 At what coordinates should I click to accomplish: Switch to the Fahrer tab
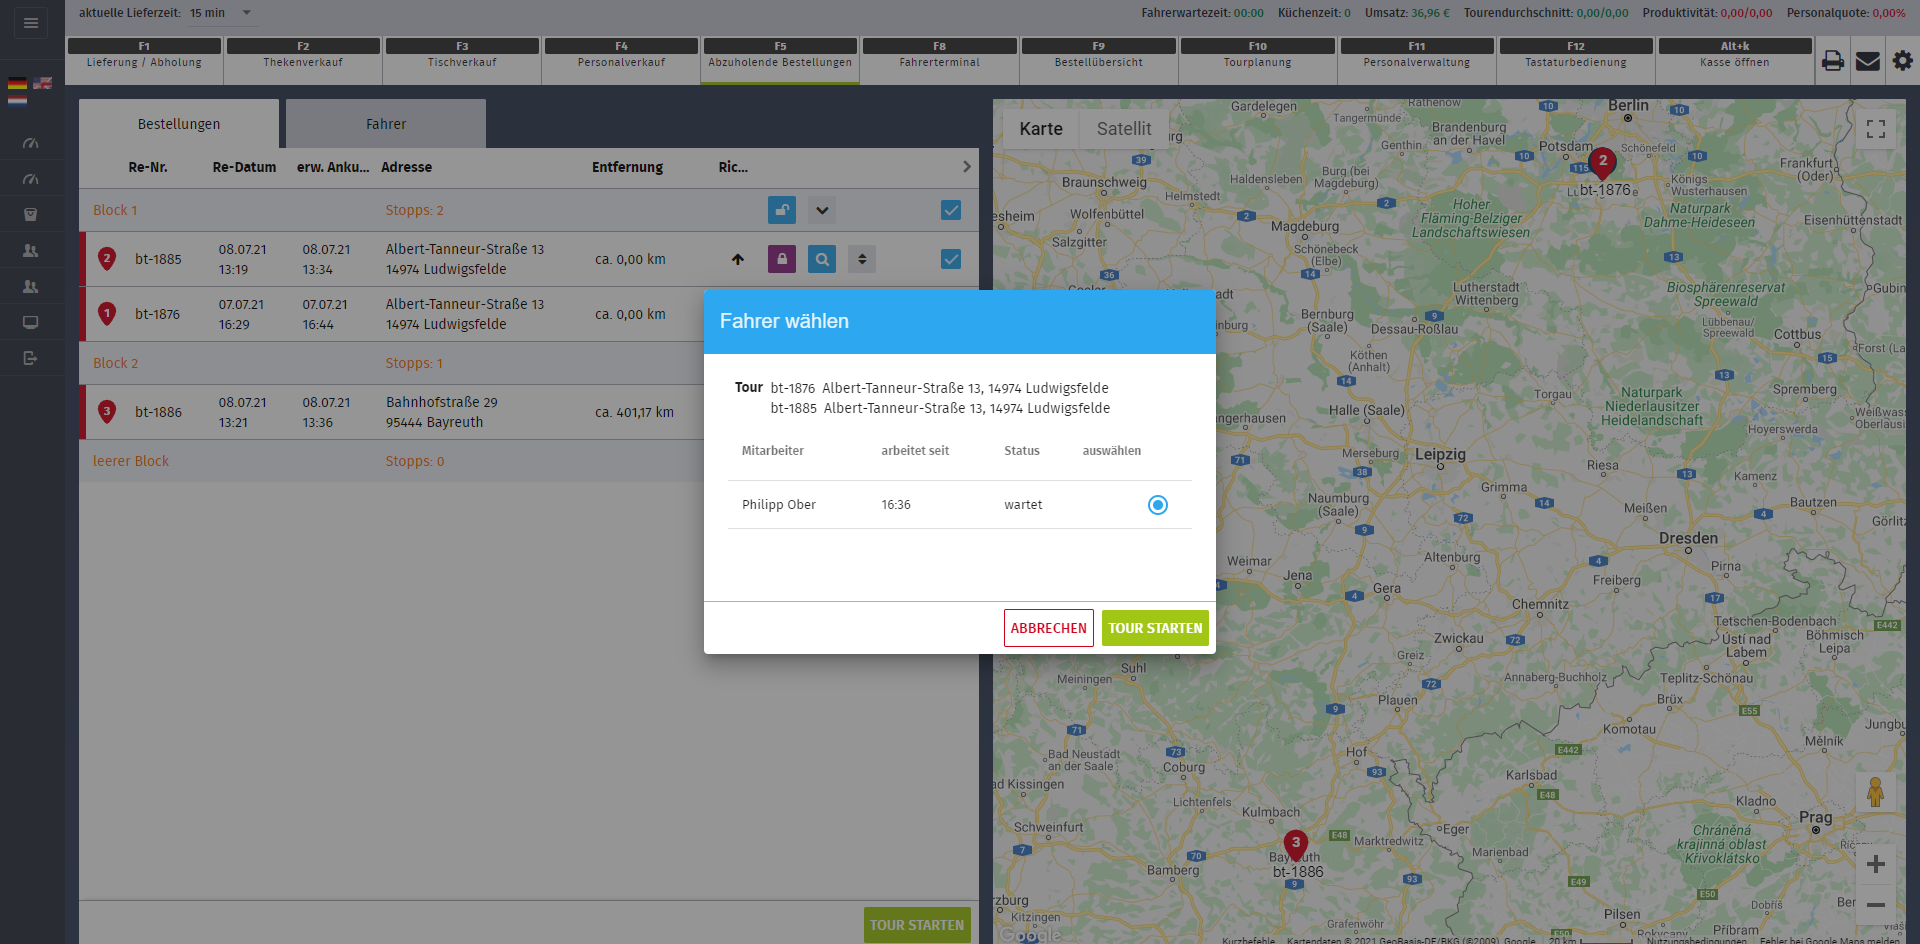point(386,124)
